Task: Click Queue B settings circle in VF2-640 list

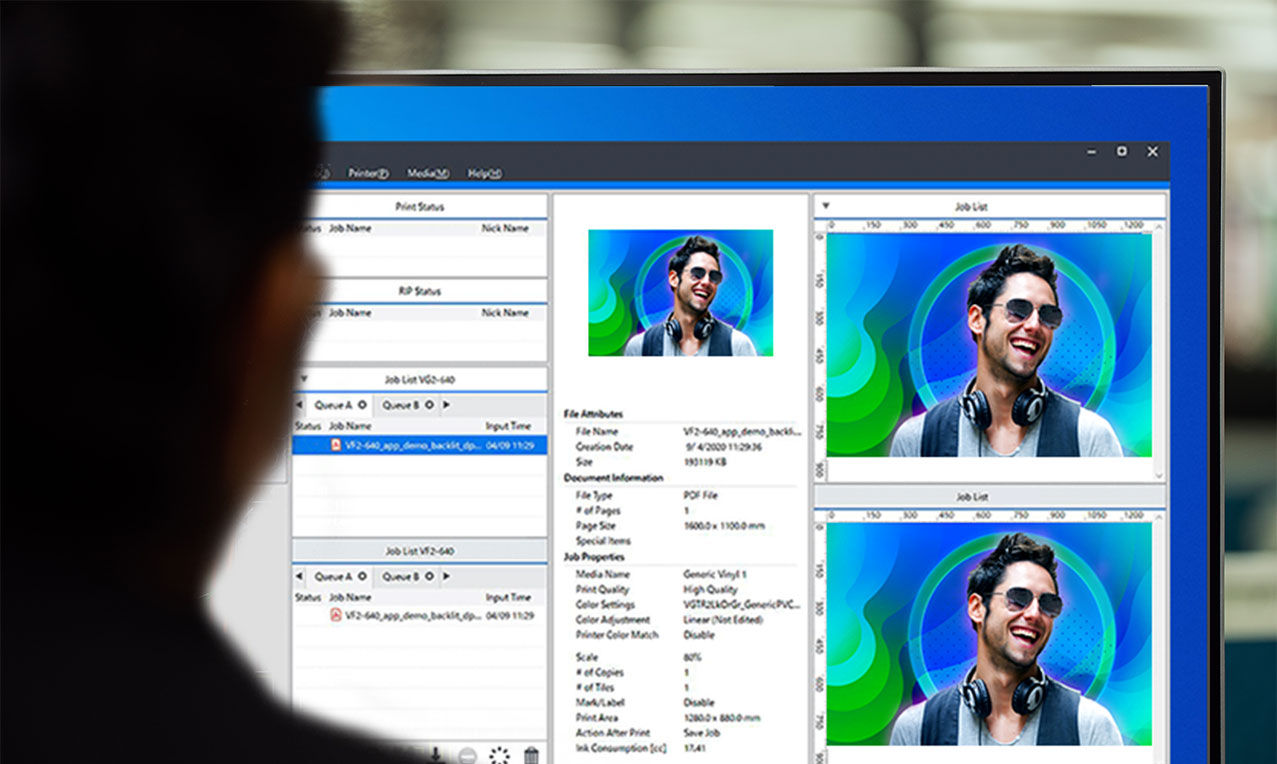Action: pos(429,576)
